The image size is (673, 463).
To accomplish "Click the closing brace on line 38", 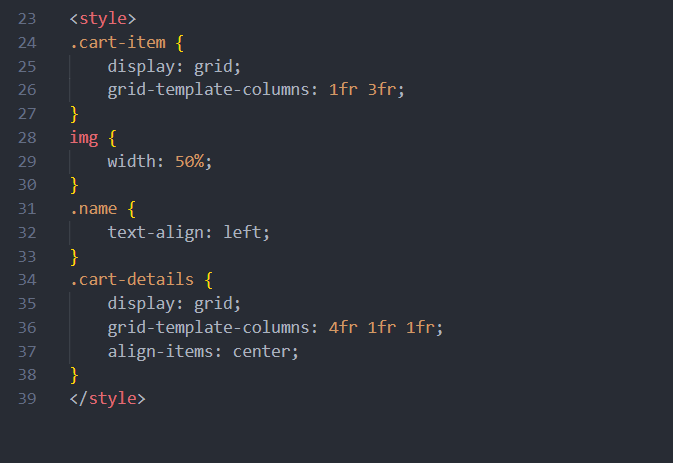I will (74, 375).
